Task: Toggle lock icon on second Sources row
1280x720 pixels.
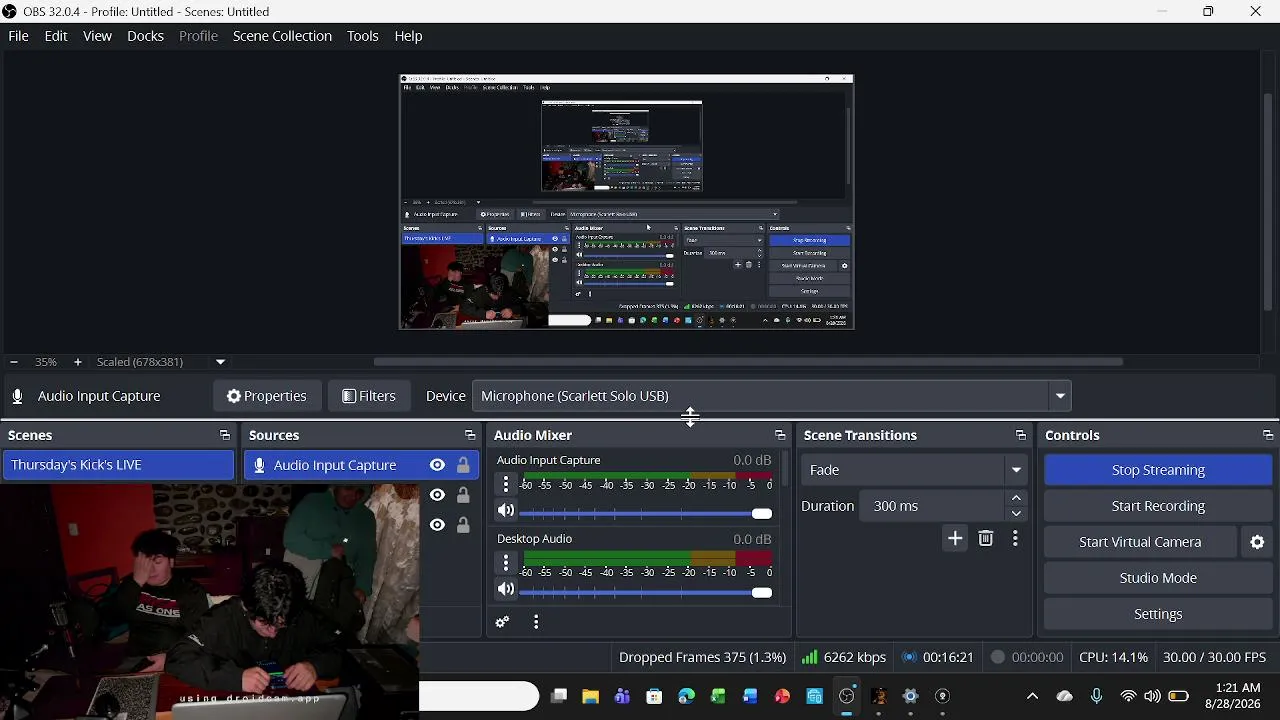Action: 463,495
